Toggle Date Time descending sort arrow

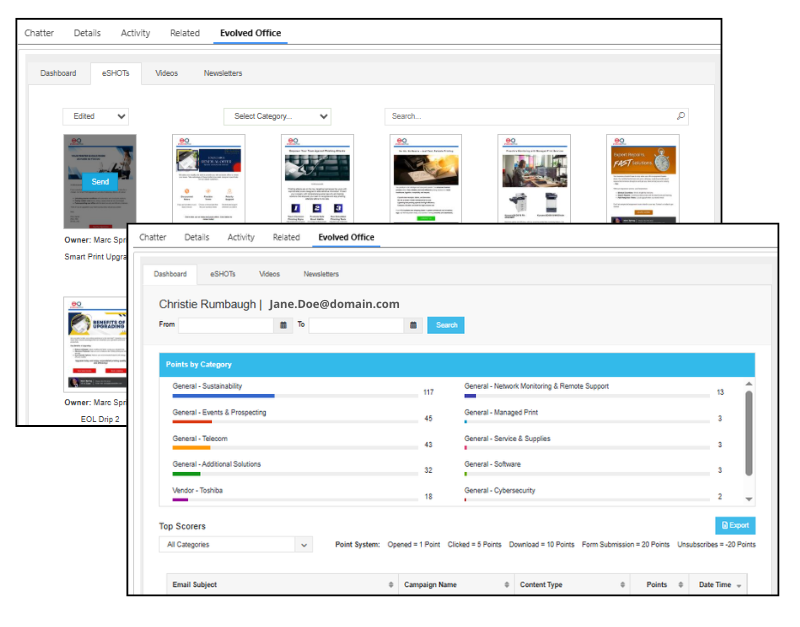[739, 585]
